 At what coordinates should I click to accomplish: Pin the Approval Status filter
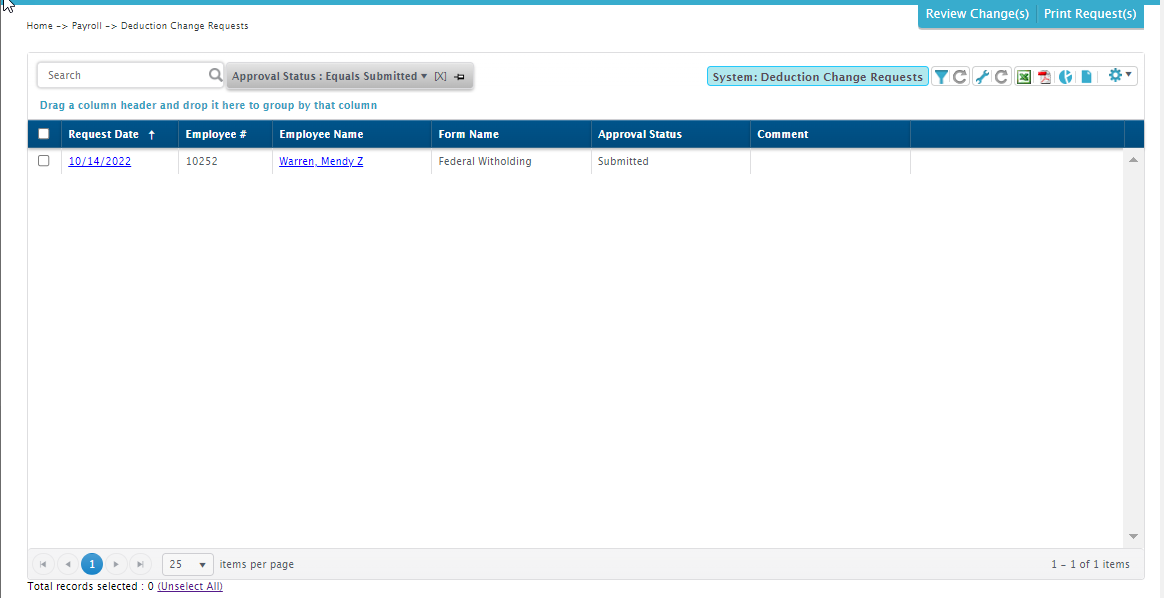point(460,76)
